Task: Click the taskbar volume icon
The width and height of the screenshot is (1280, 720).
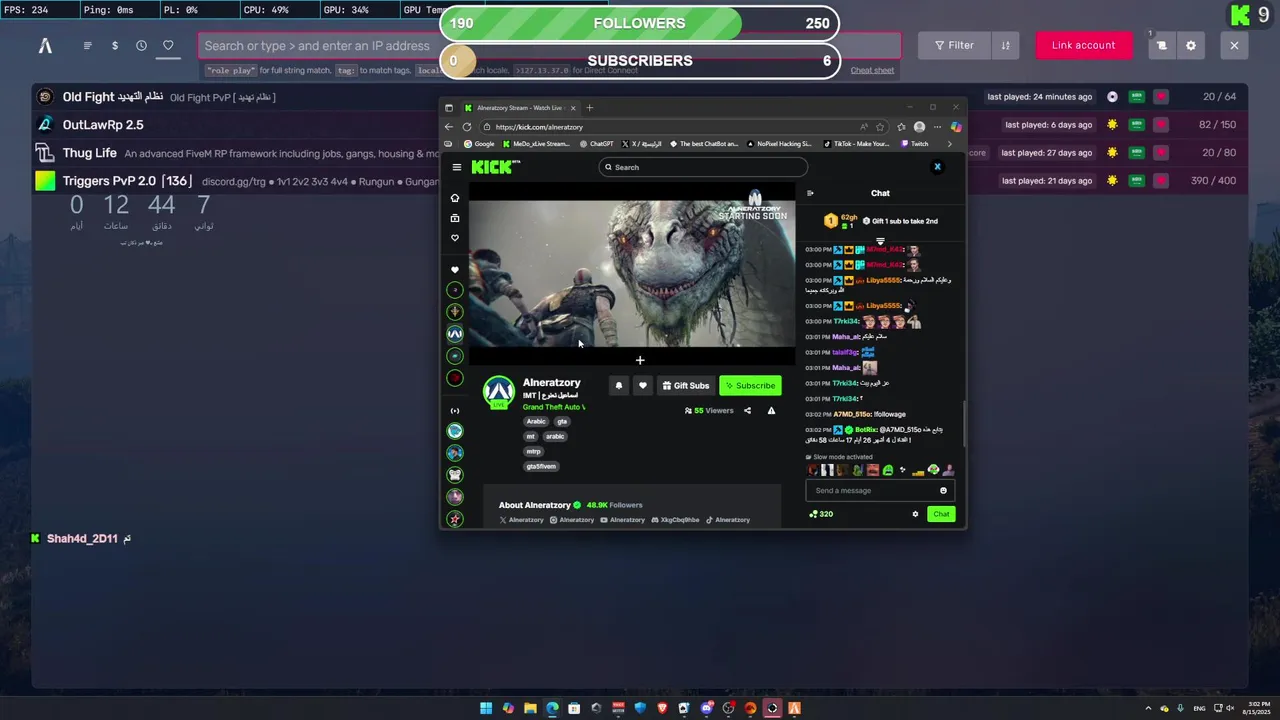Action: pyautogui.click(x=1229, y=708)
